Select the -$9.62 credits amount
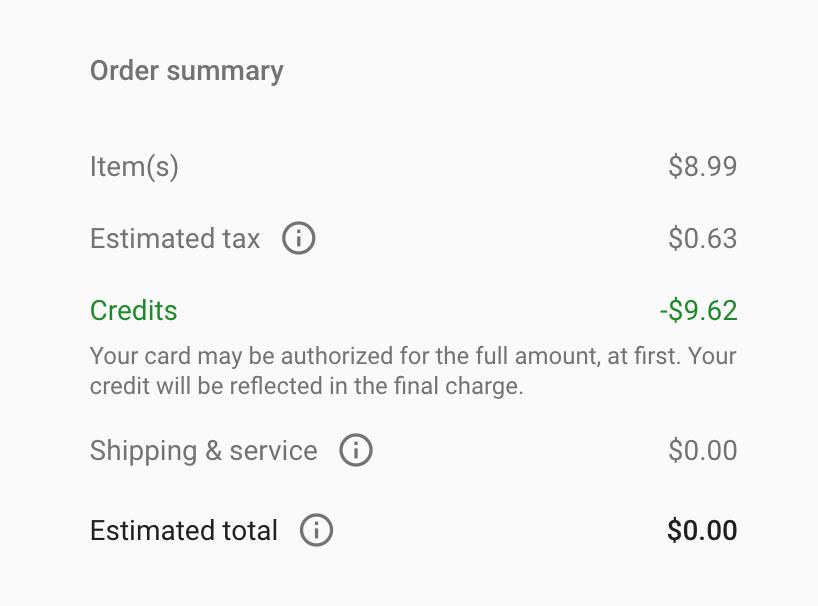 coord(699,310)
